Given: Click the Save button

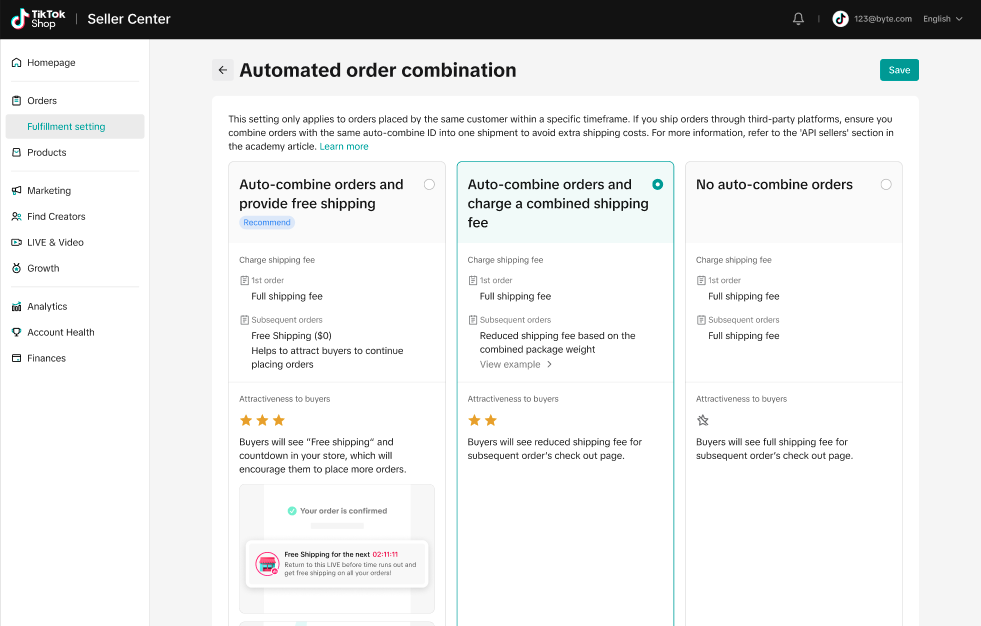Looking at the screenshot, I should [899, 70].
